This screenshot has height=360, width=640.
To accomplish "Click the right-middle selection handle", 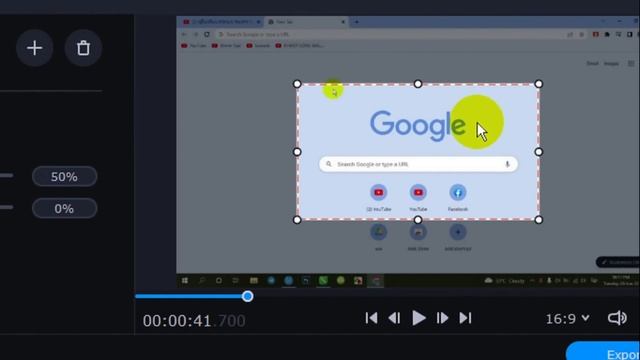I will [539, 152].
